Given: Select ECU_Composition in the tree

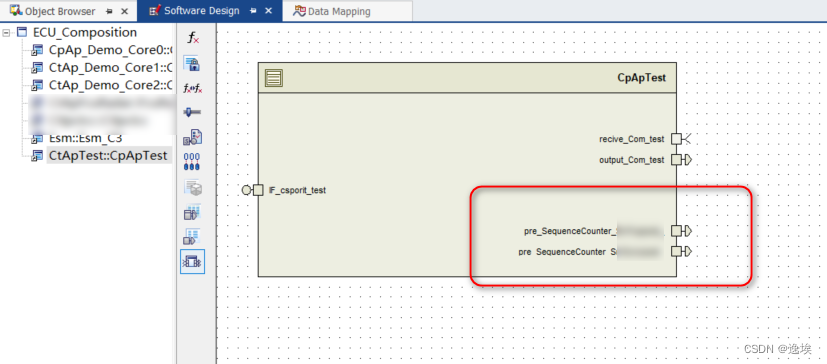Looking at the screenshot, I should pos(85,33).
